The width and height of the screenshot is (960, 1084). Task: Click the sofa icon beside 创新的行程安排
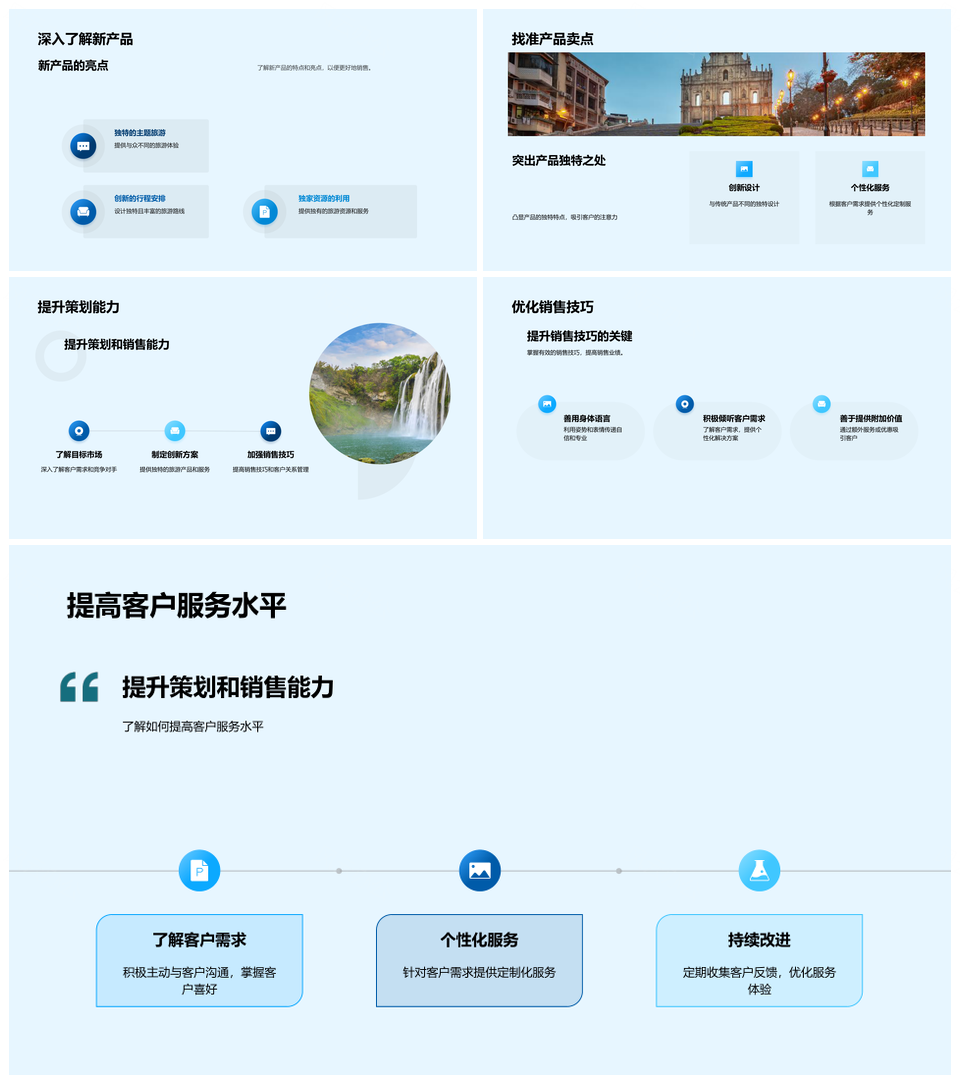click(x=83, y=211)
